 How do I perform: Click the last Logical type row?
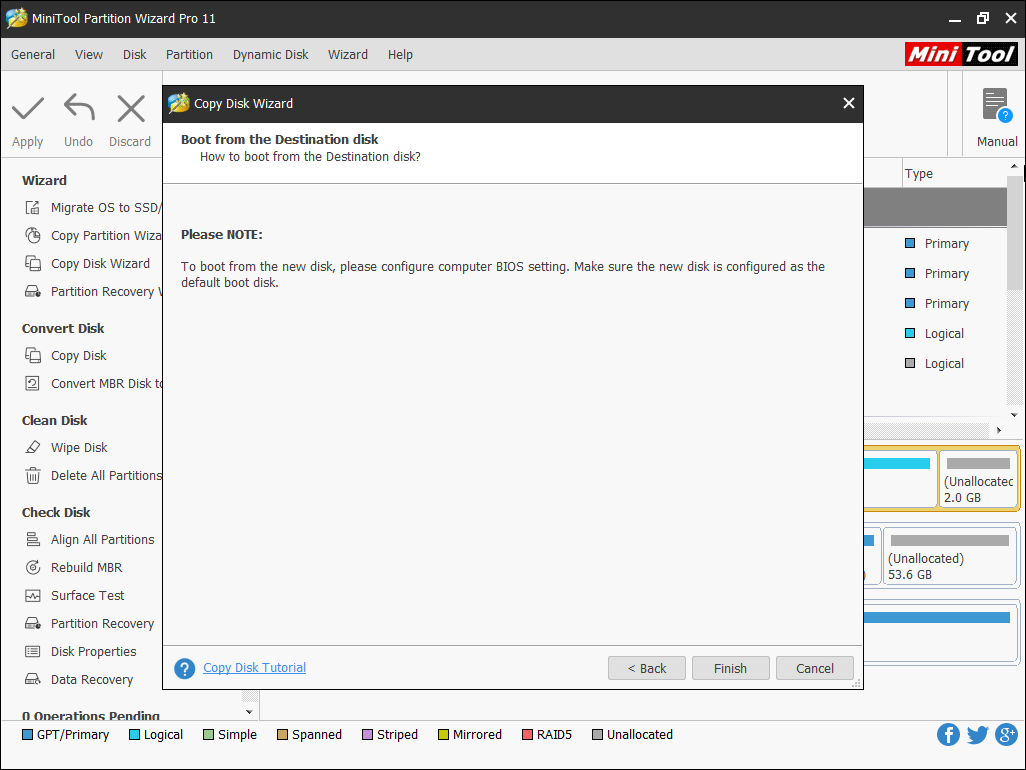[x=936, y=364]
